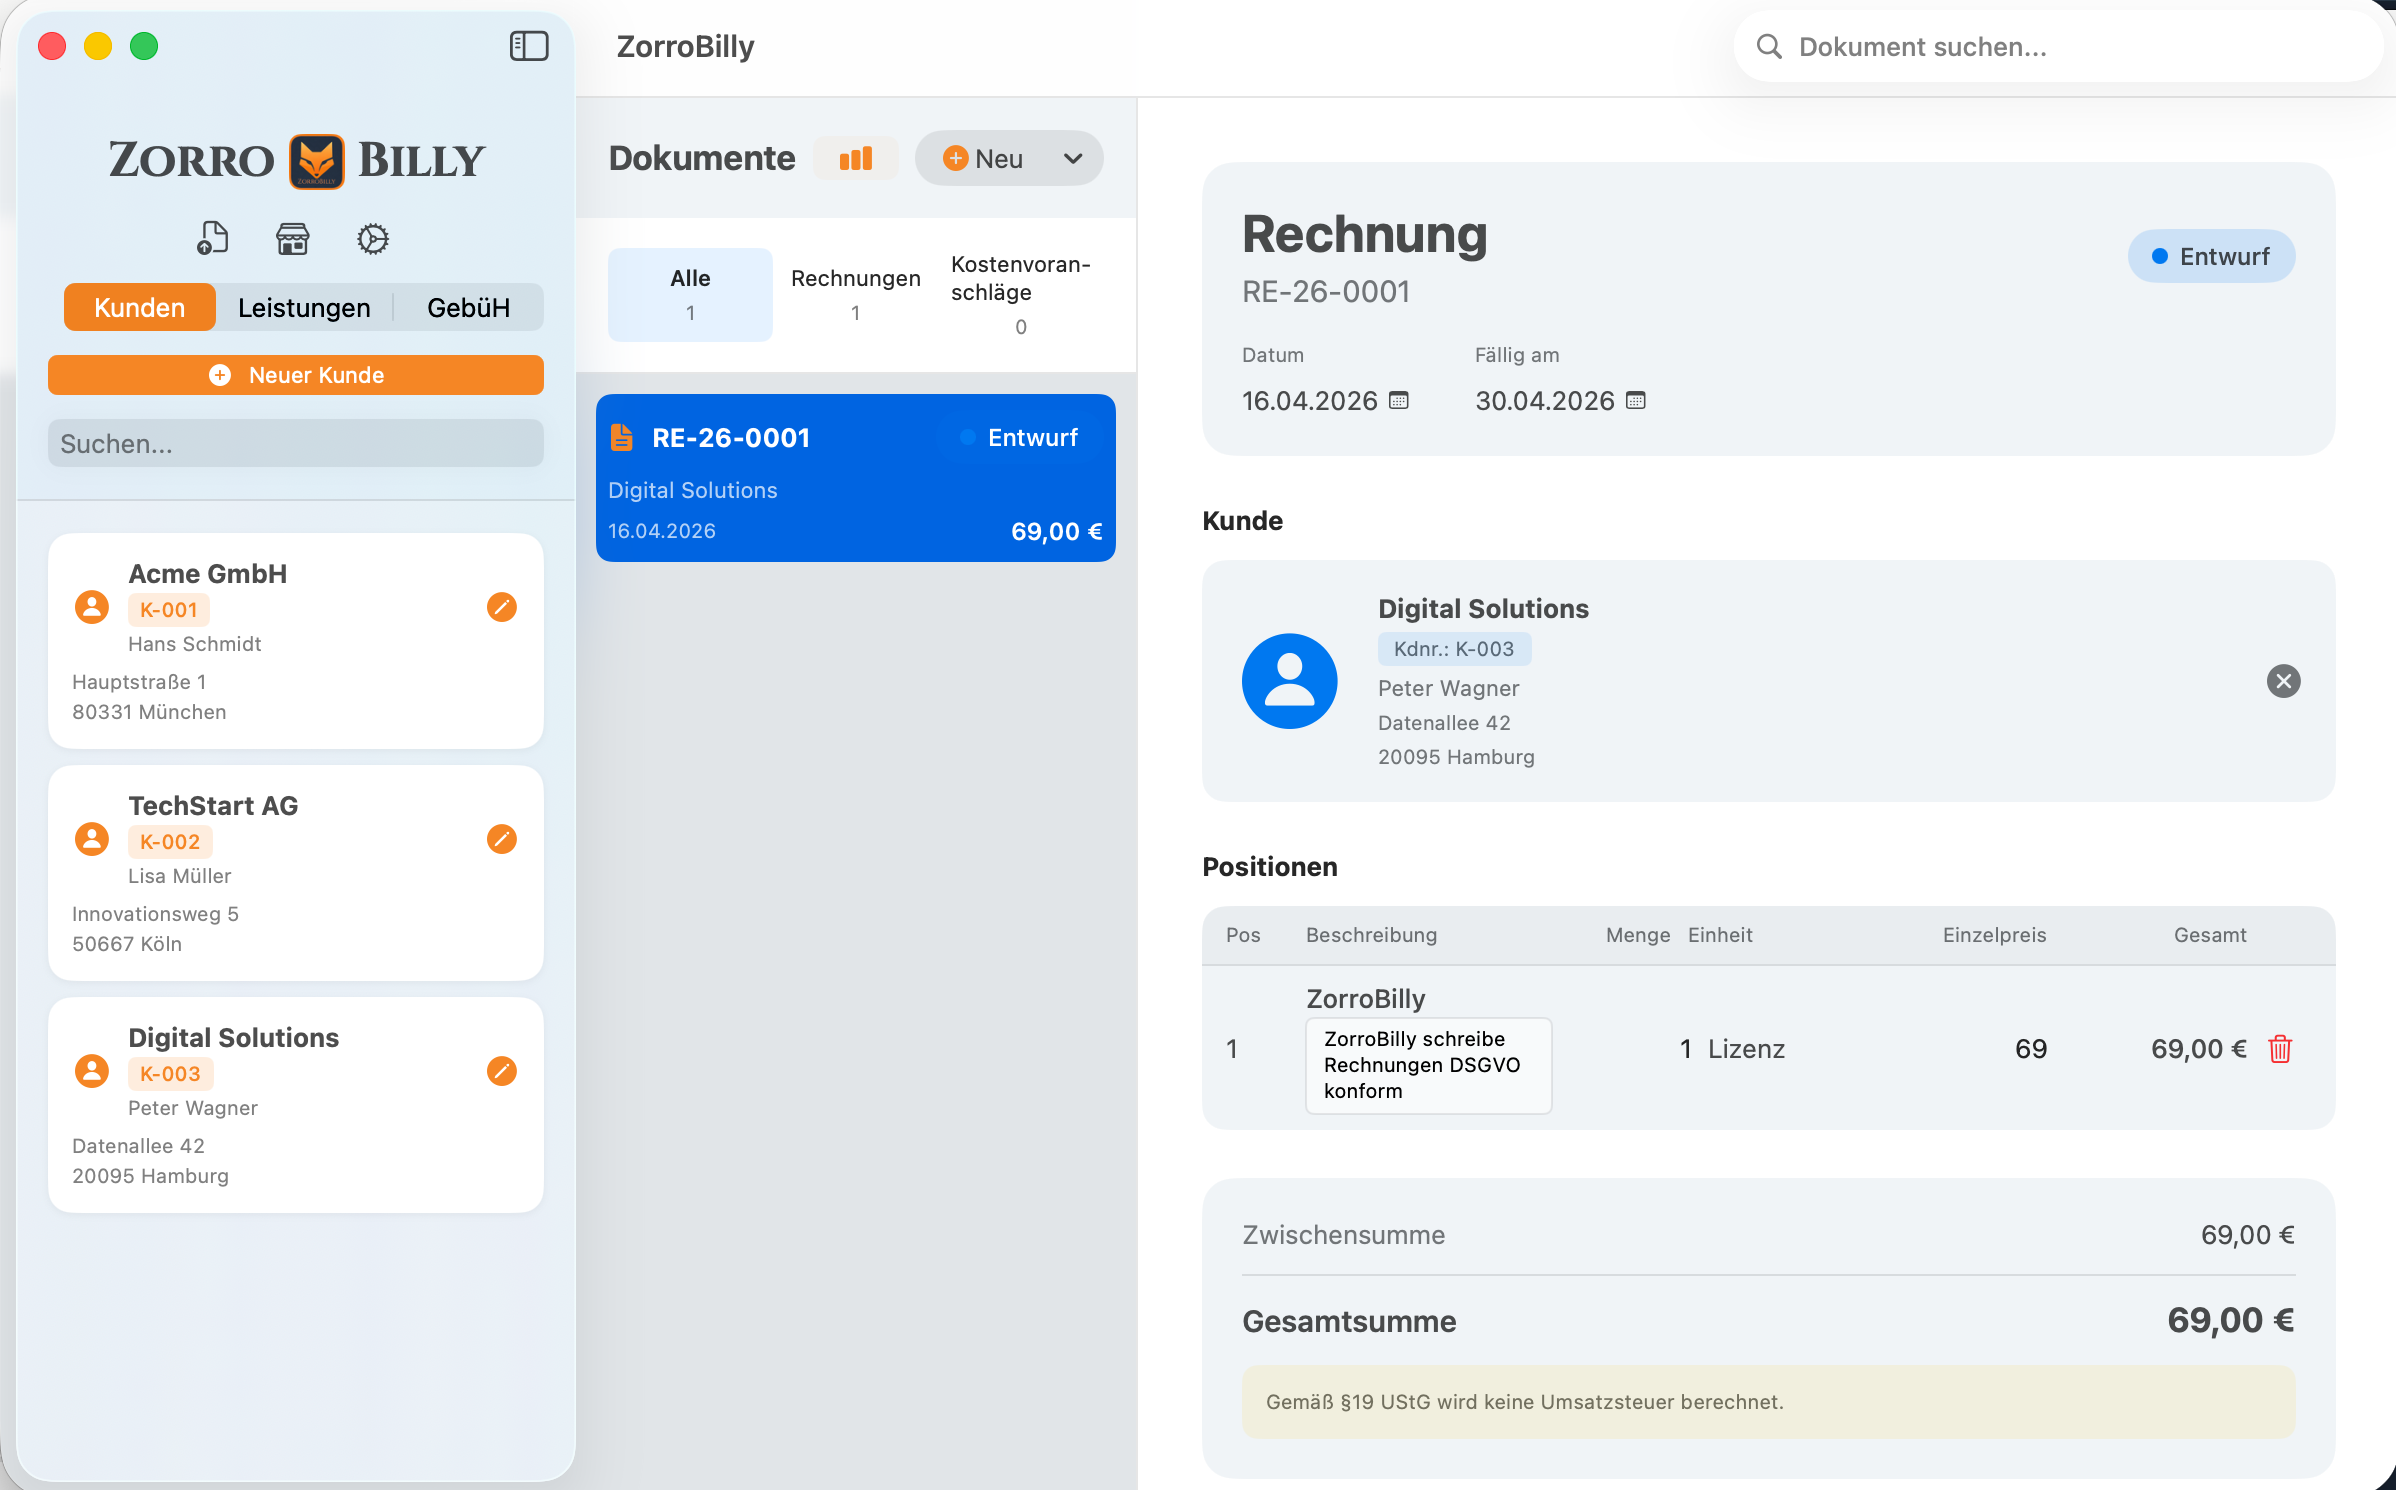Click the Lizenz unit value
2396x1490 pixels.
[1746, 1049]
